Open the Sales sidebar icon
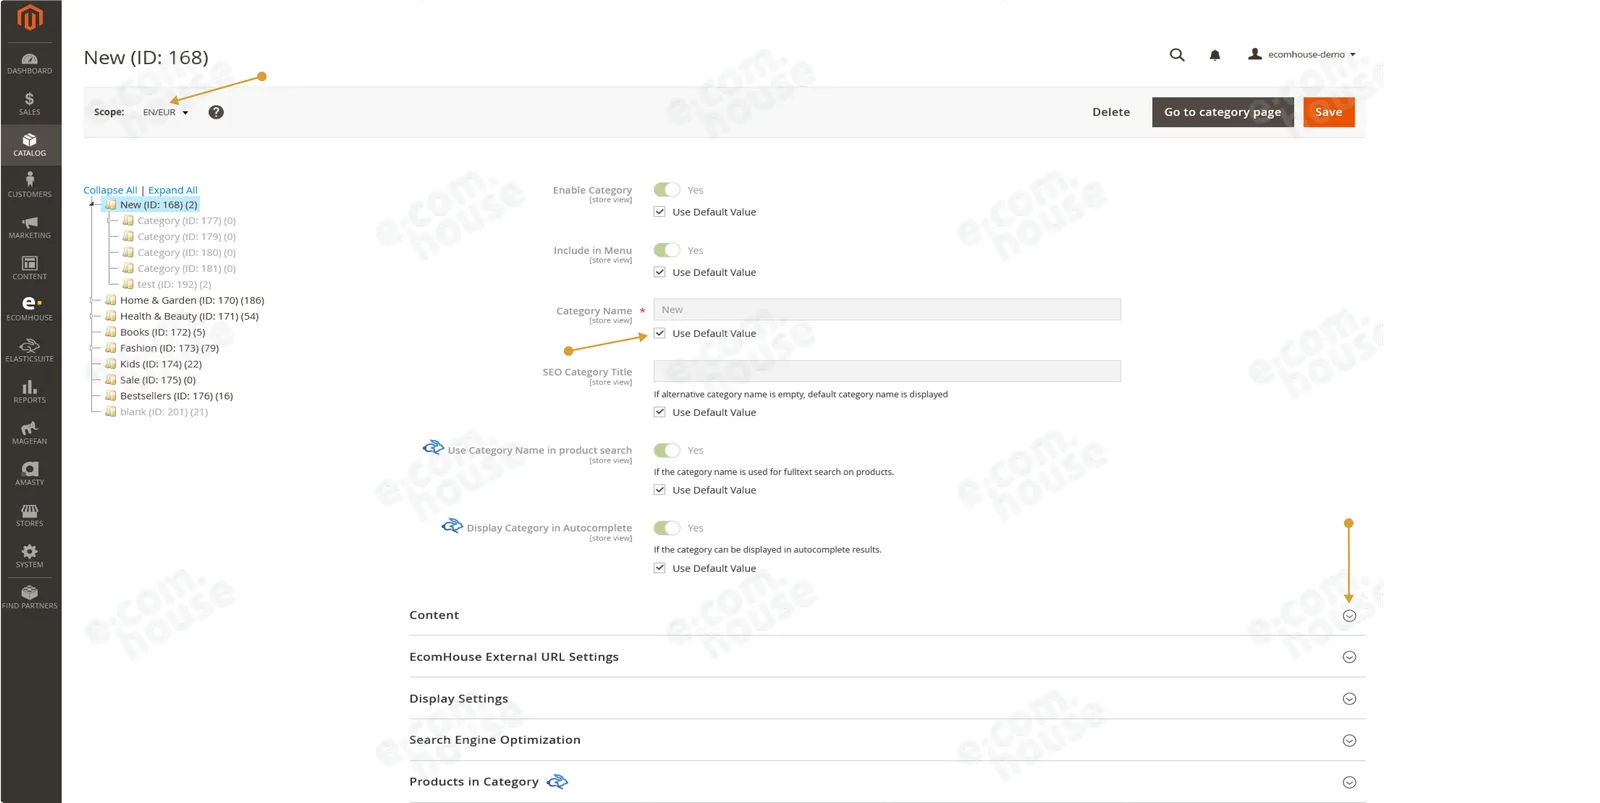Image resolution: width=1600 pixels, height=803 pixels. point(30,104)
